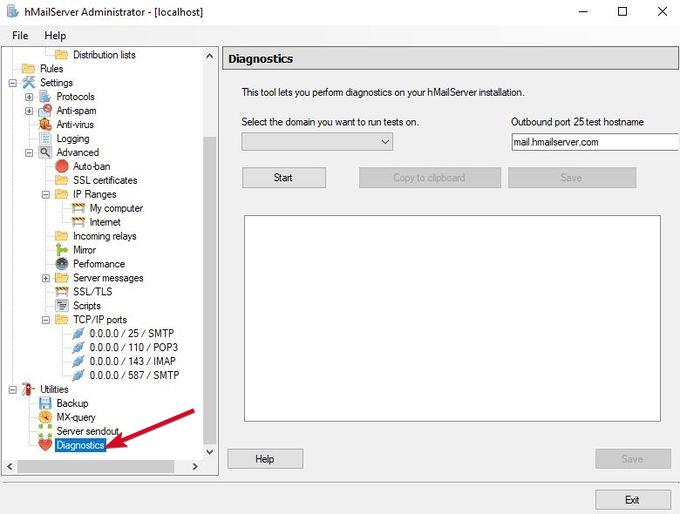680x514 pixels.
Task: Open the Backup utility icon
Action: (x=45, y=403)
